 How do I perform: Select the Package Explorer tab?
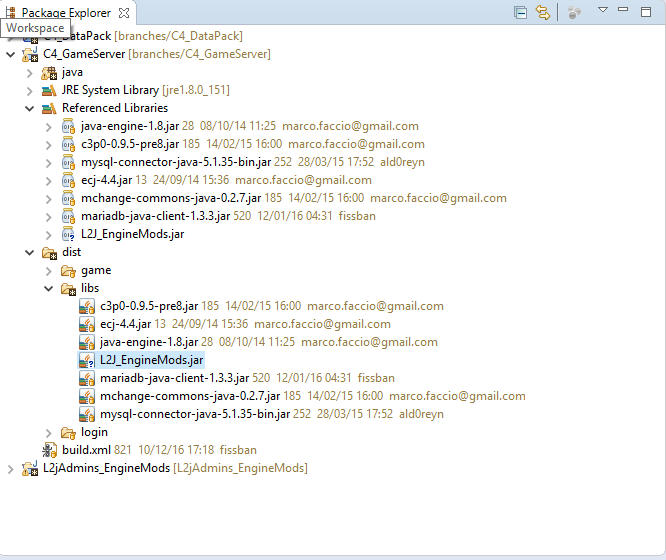(66, 13)
